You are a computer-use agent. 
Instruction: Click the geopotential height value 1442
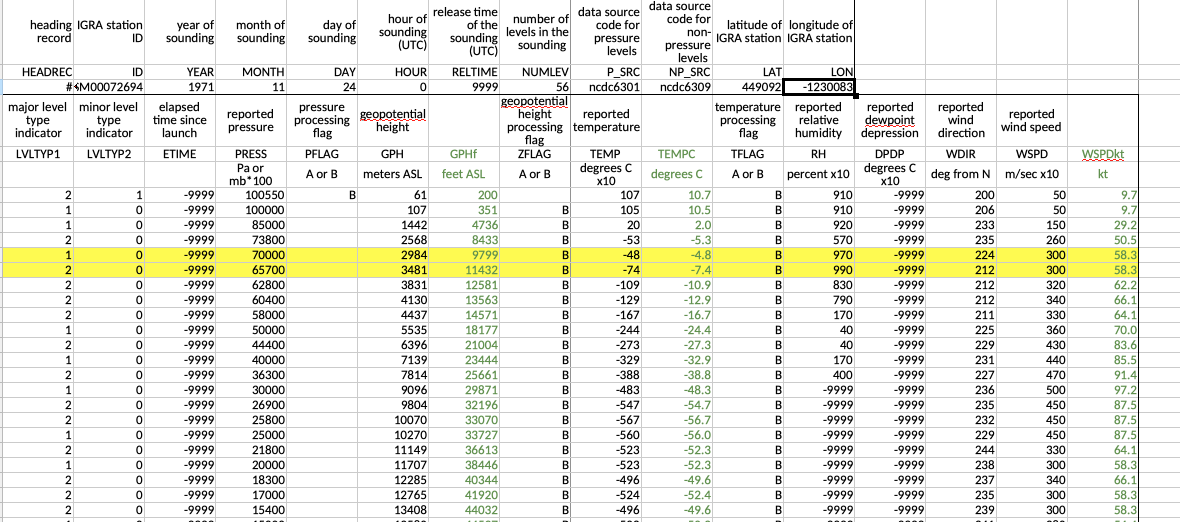coord(395,224)
